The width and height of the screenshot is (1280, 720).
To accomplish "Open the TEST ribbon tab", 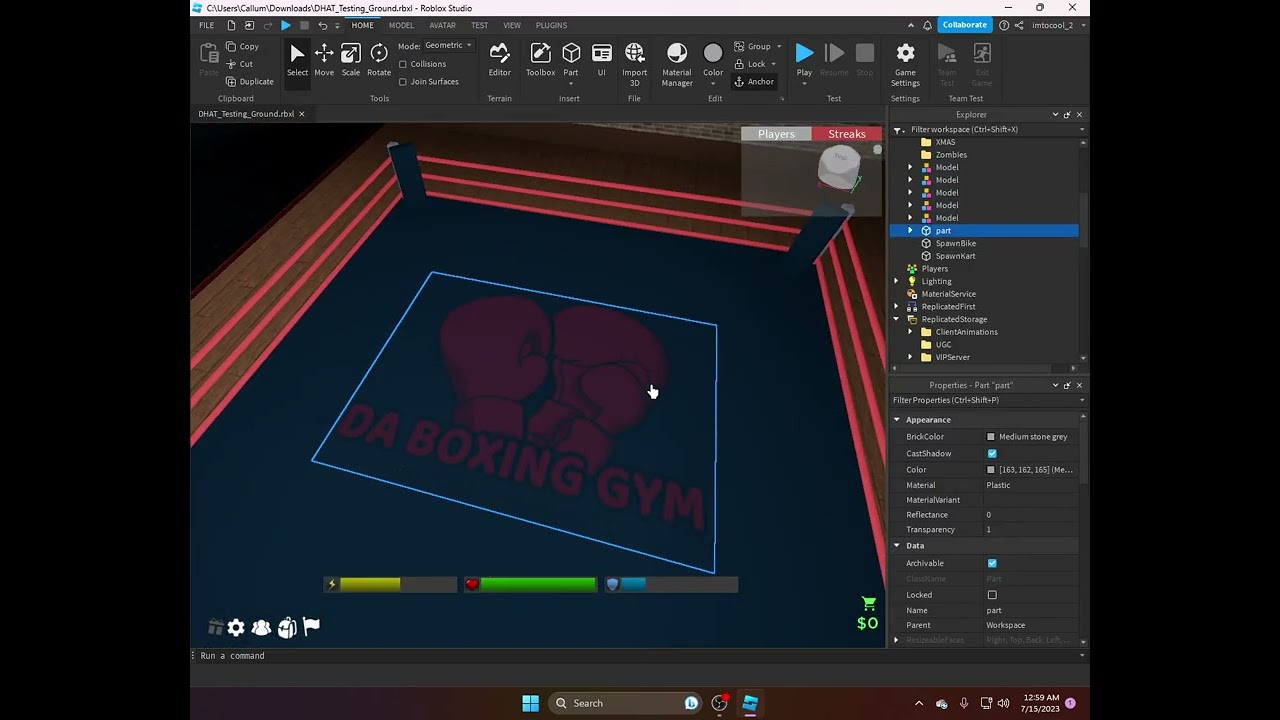I will pyautogui.click(x=480, y=25).
